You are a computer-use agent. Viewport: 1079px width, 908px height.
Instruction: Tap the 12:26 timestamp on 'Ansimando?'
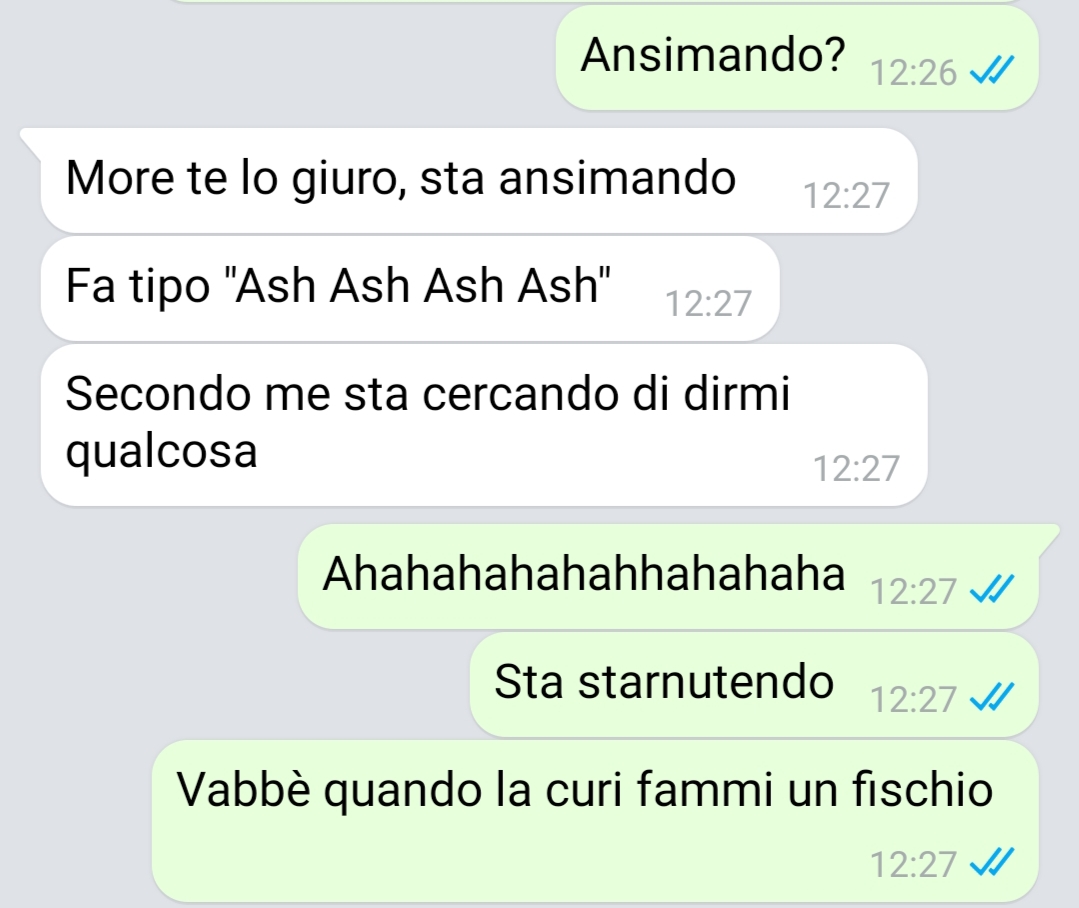pos(913,72)
